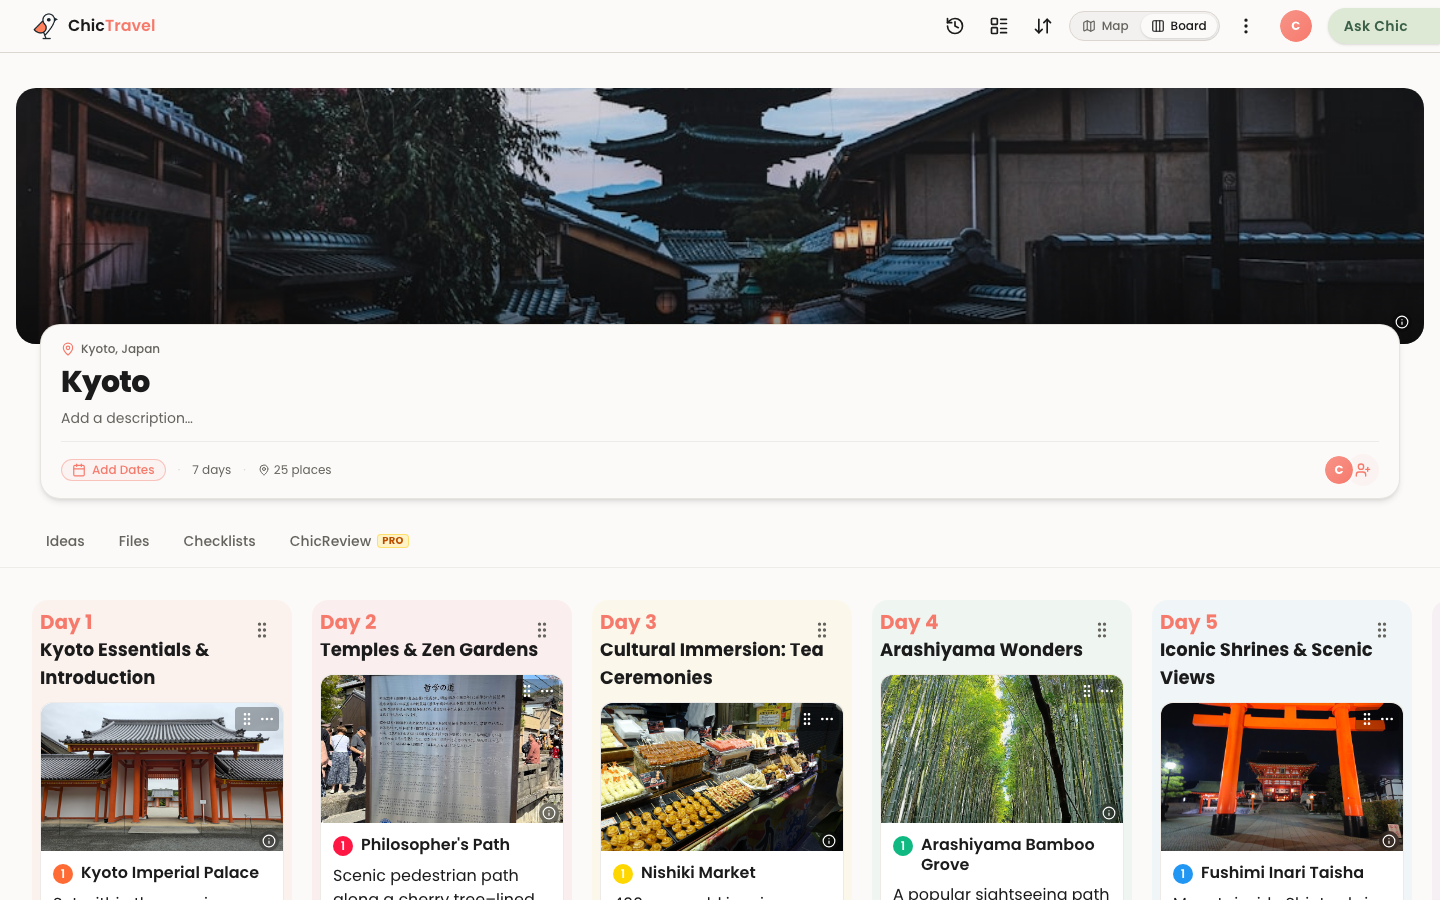The height and width of the screenshot is (900, 1440).
Task: Click the Arashiyama Wonders title
Action: (981, 650)
